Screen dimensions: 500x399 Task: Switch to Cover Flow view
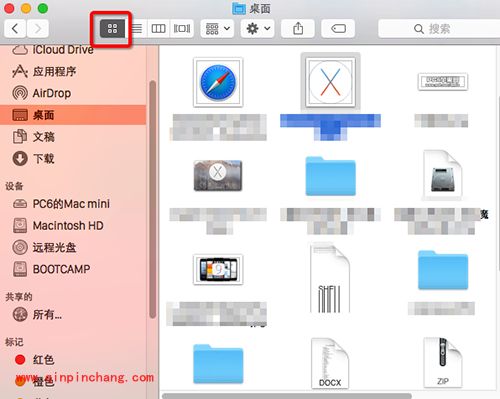(x=182, y=29)
